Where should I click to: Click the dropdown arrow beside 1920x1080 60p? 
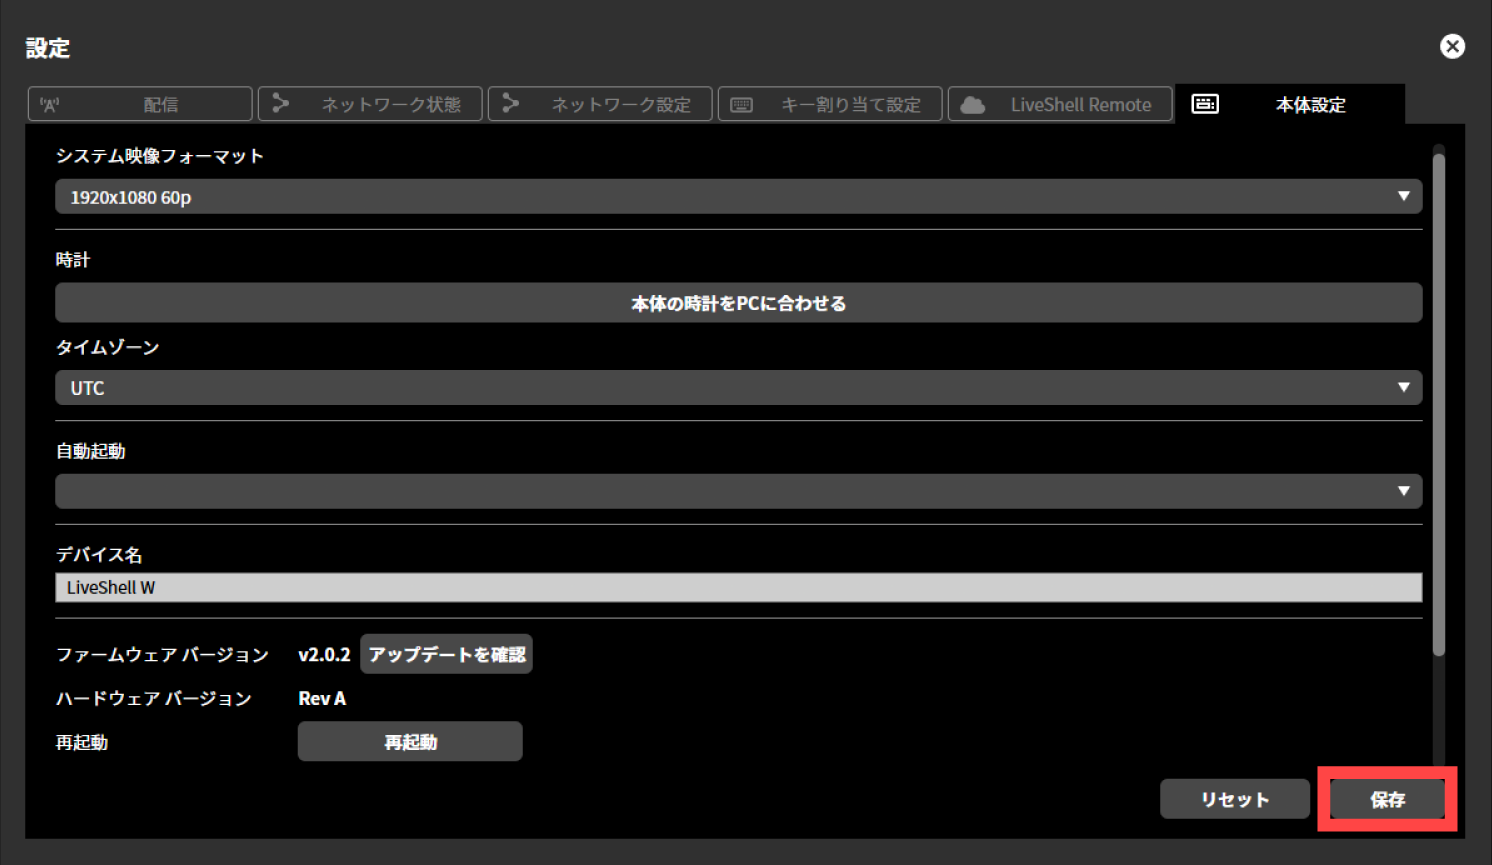tap(1405, 196)
